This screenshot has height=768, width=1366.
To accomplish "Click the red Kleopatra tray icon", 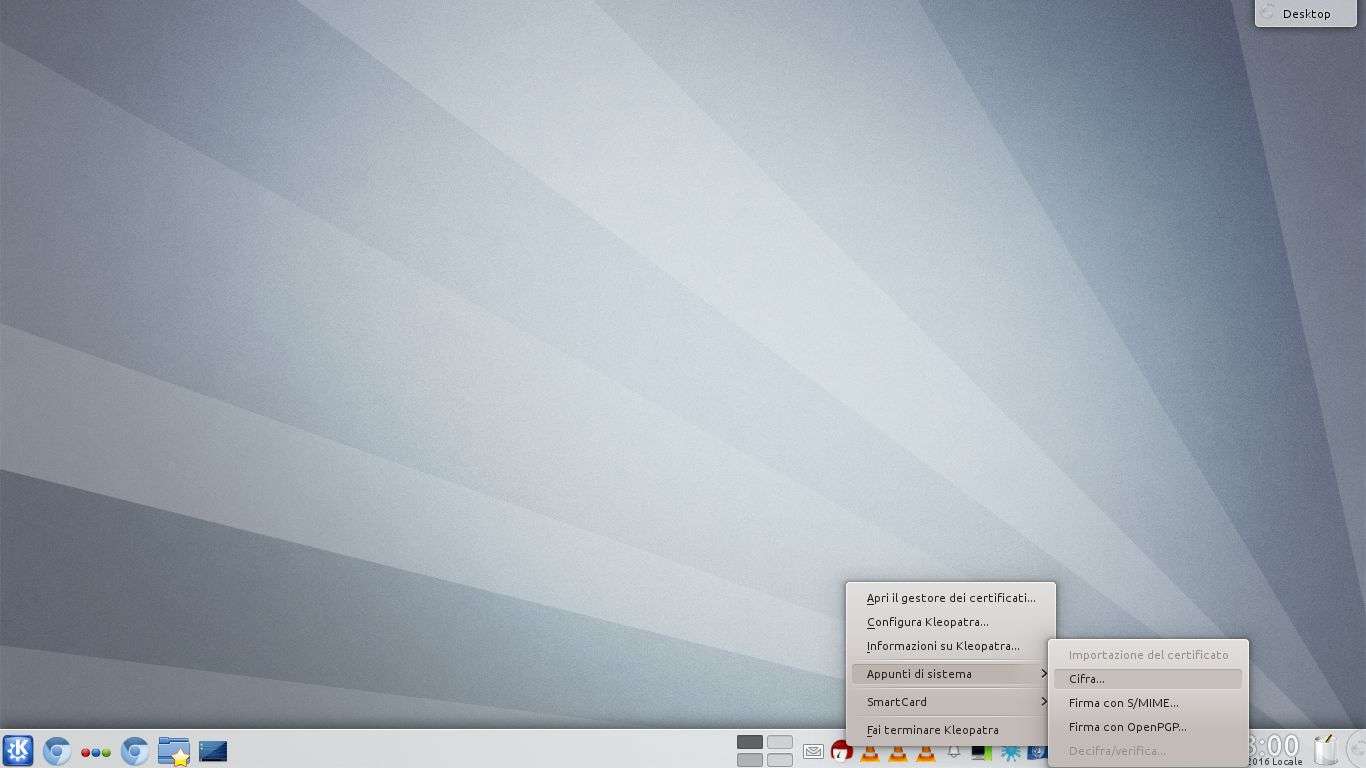I will (841, 751).
